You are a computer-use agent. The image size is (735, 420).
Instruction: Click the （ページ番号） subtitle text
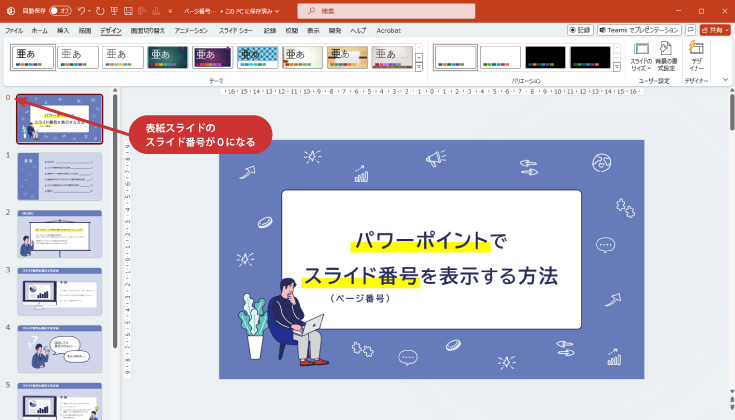coord(360,298)
